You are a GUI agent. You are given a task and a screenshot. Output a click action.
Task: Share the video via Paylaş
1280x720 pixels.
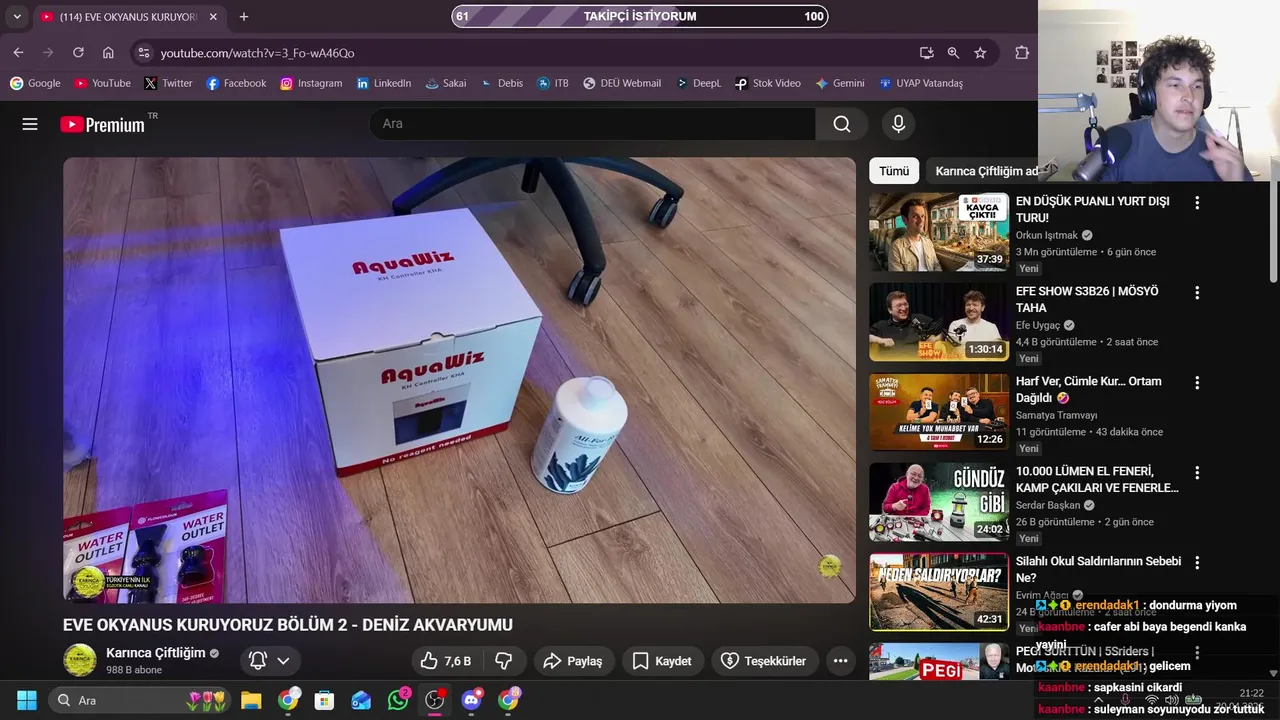[x=573, y=661]
